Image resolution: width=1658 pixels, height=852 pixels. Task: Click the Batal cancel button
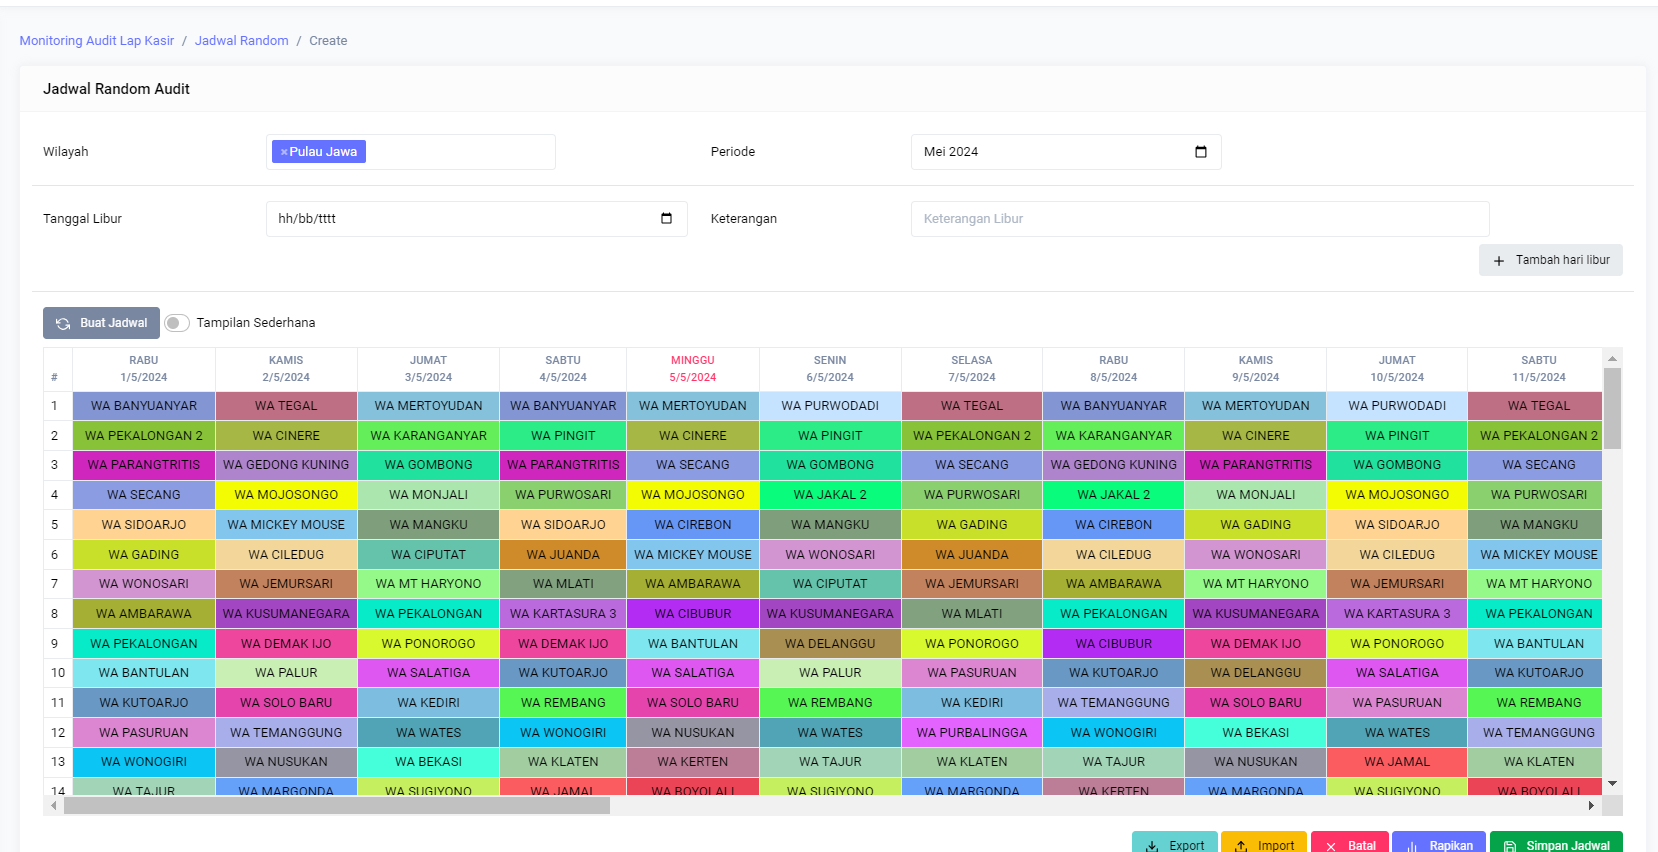coord(1349,843)
